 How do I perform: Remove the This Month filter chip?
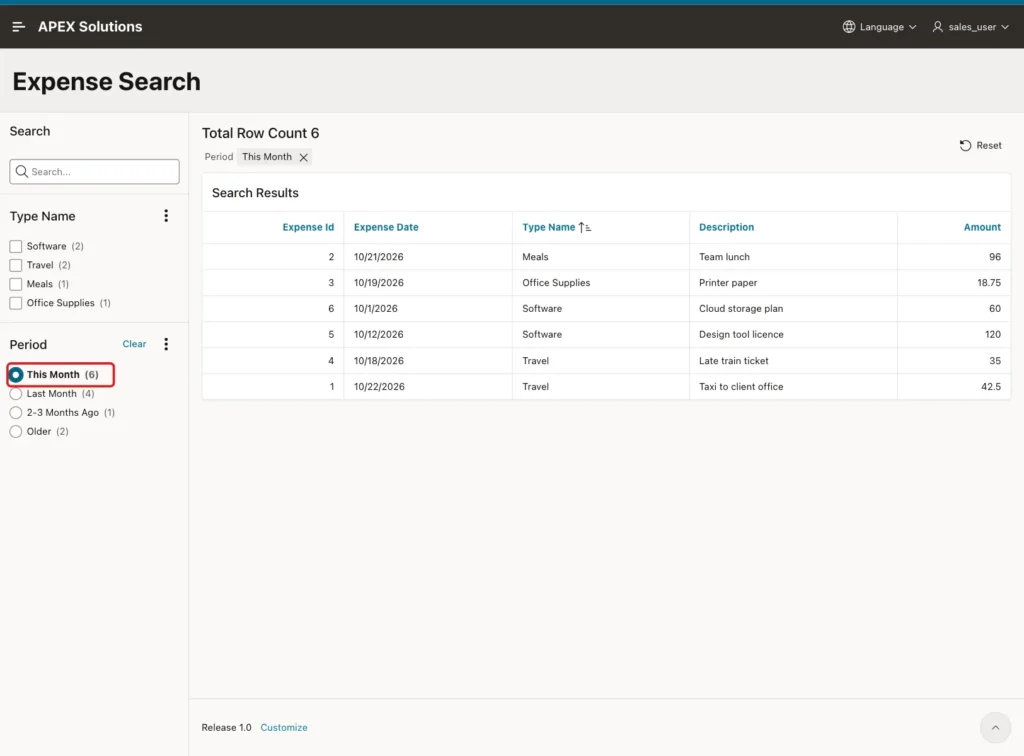coord(304,157)
